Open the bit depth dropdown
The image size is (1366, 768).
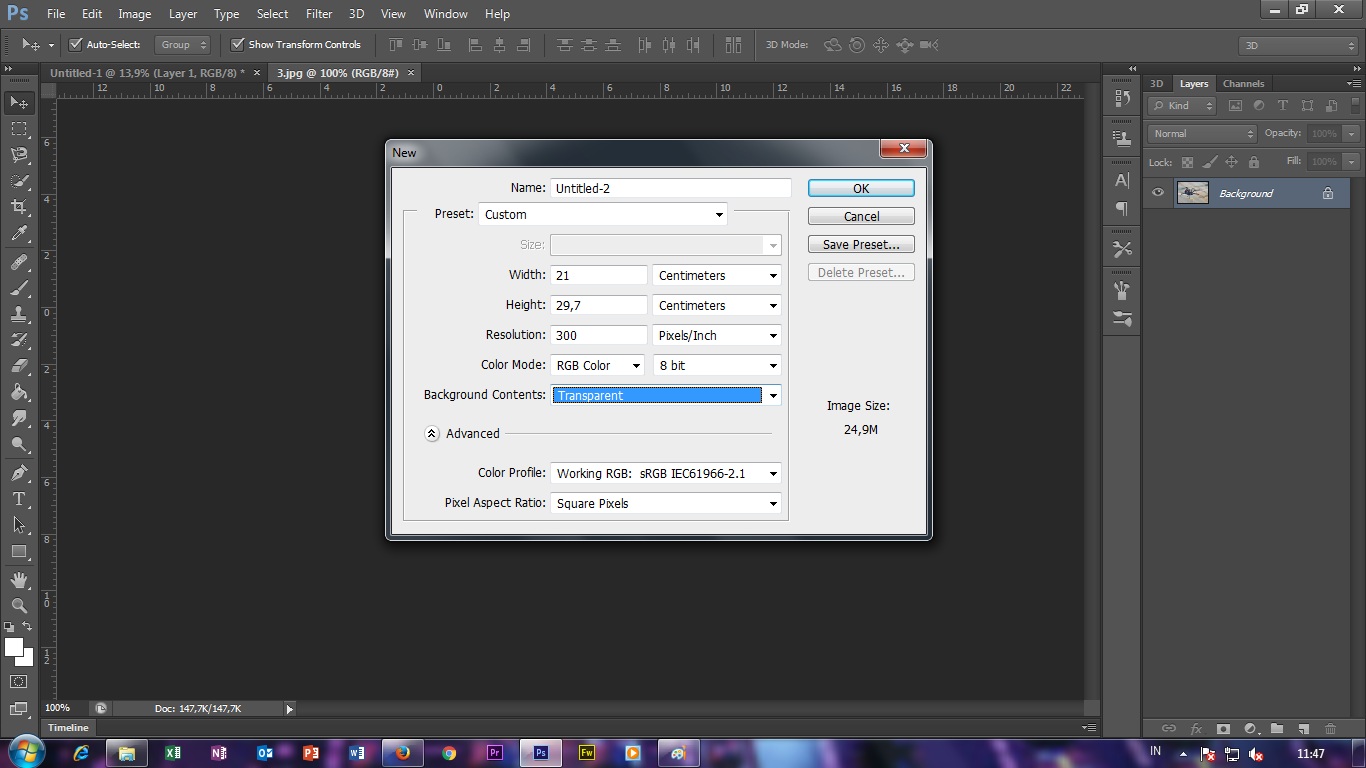(717, 365)
